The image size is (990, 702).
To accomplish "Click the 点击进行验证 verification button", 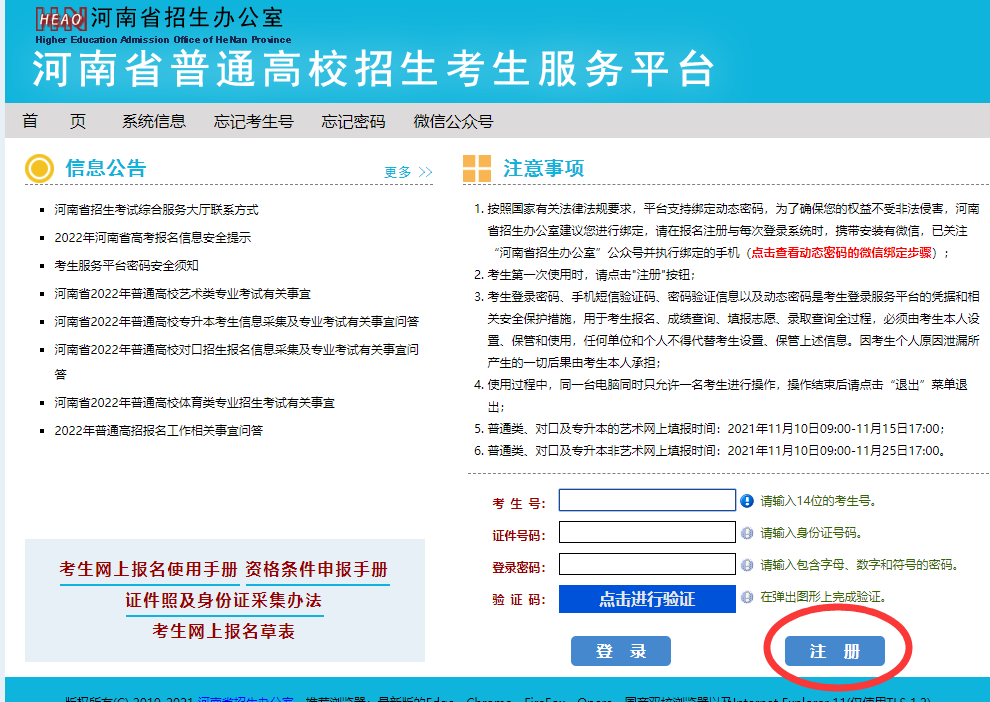I will (646, 599).
